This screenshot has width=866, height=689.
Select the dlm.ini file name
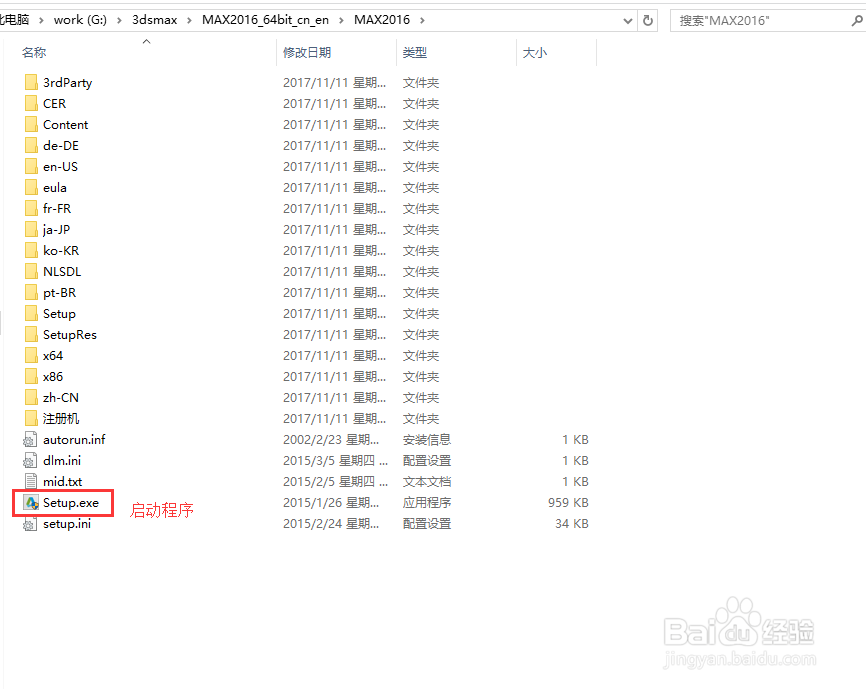(x=62, y=460)
